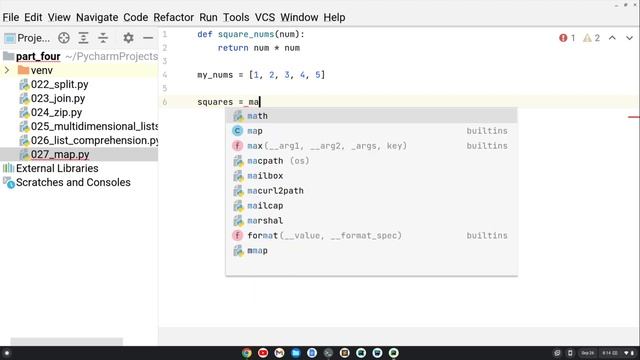
Task: Open the Files app from the shelf
Action: pyautogui.click(x=296, y=353)
